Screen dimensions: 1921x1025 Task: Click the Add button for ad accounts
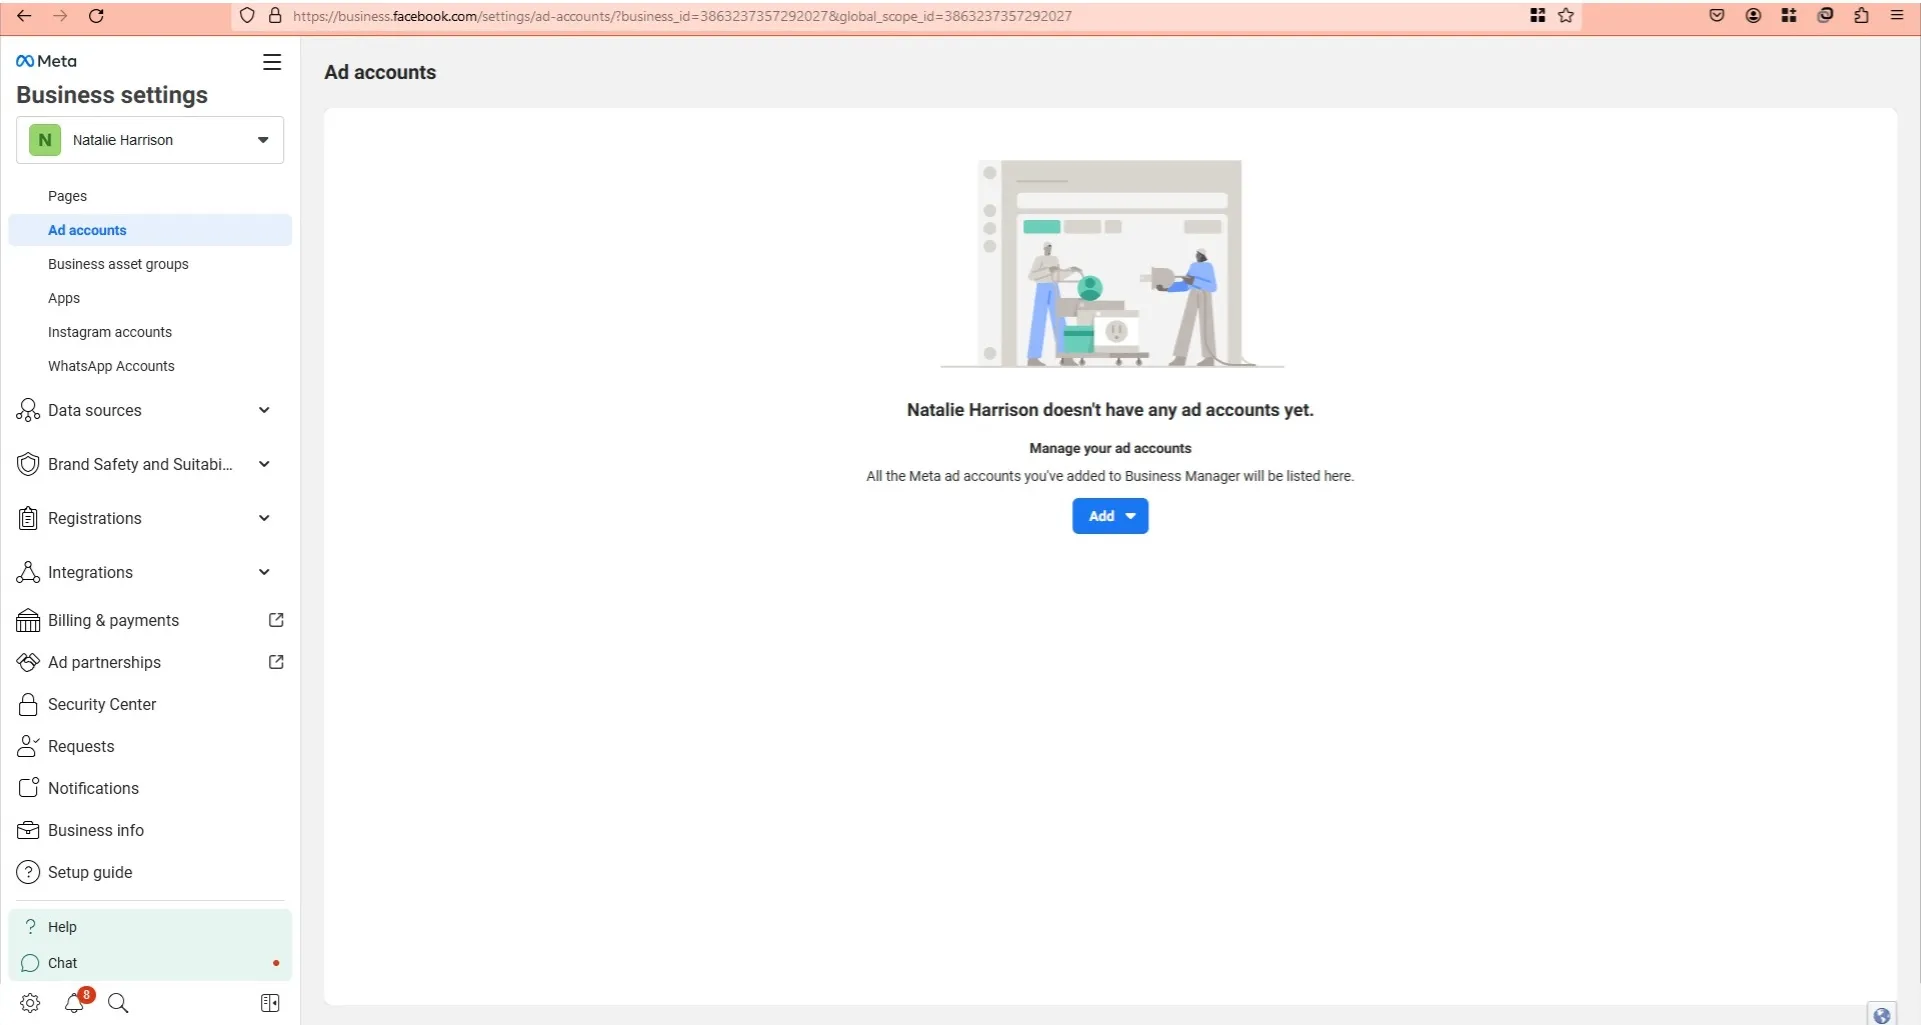1109,515
